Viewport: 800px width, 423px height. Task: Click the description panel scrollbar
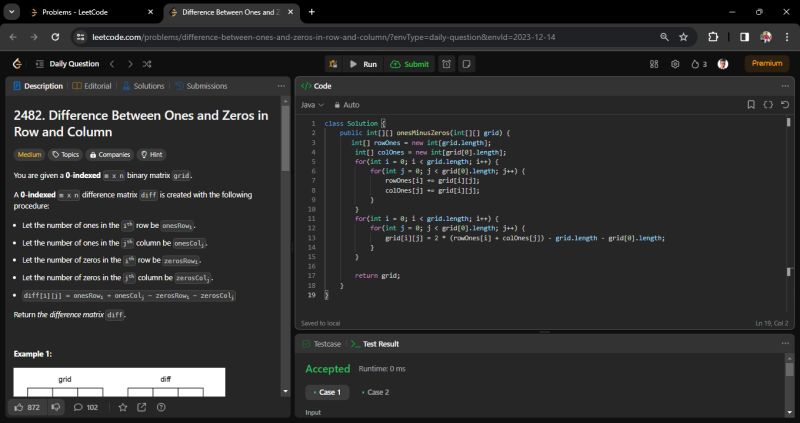click(x=285, y=138)
